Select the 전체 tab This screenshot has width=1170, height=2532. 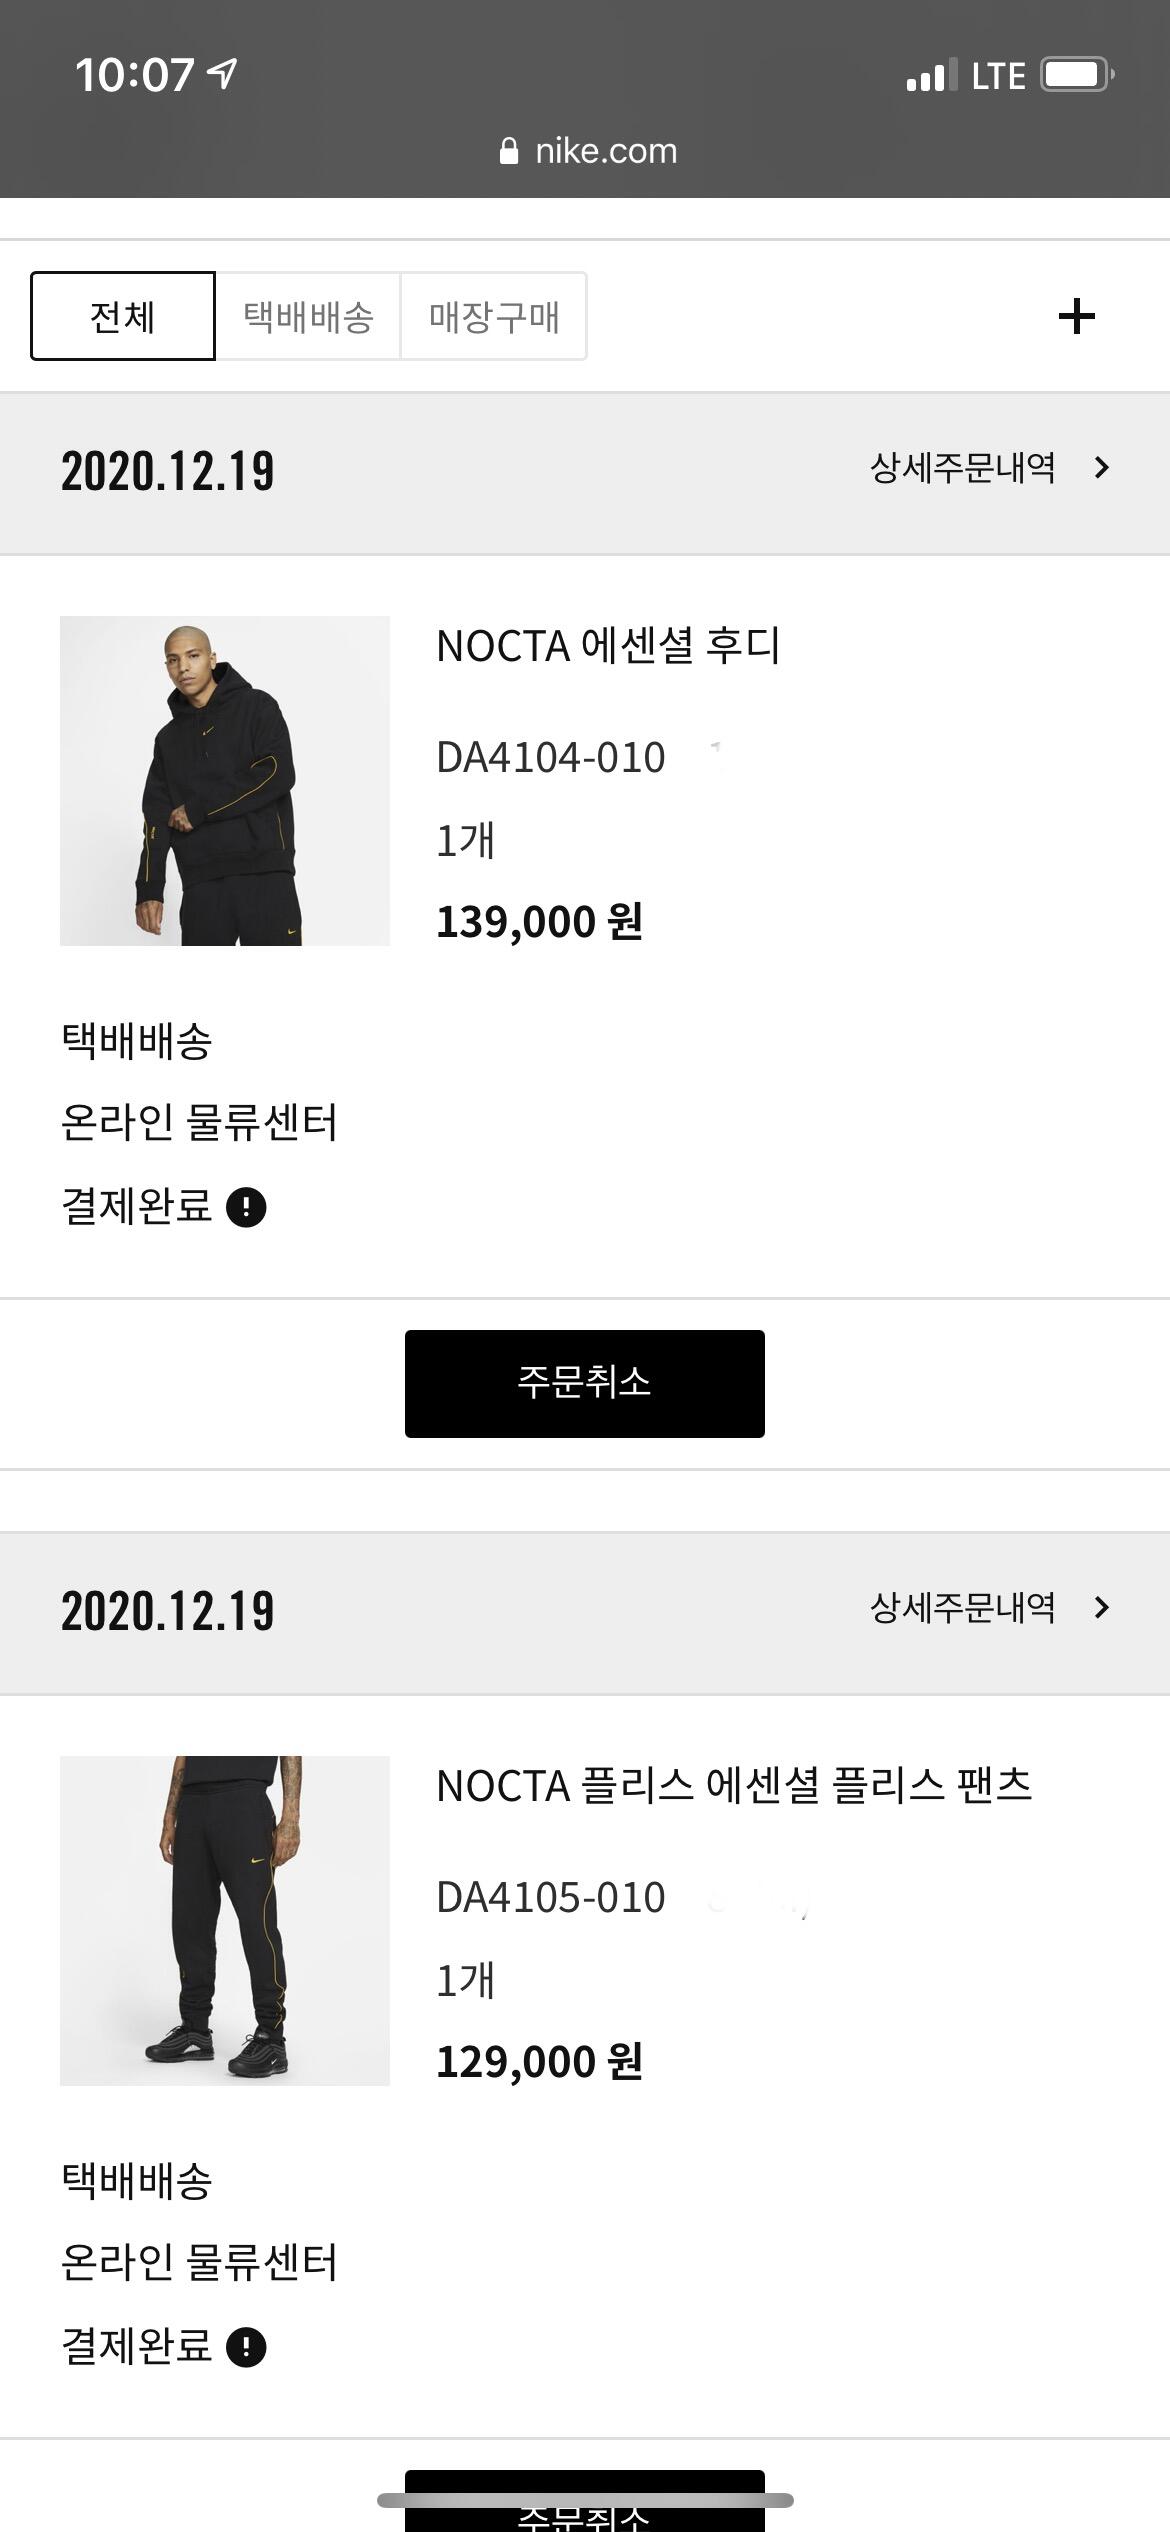coord(122,316)
